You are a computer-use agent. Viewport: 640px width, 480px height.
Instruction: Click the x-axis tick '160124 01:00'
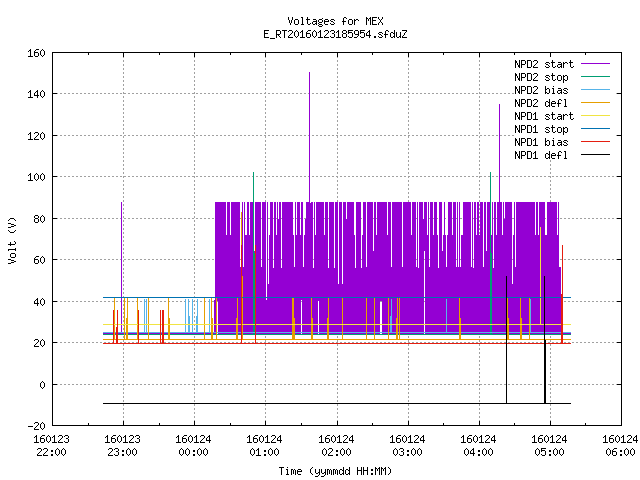click(x=264, y=446)
